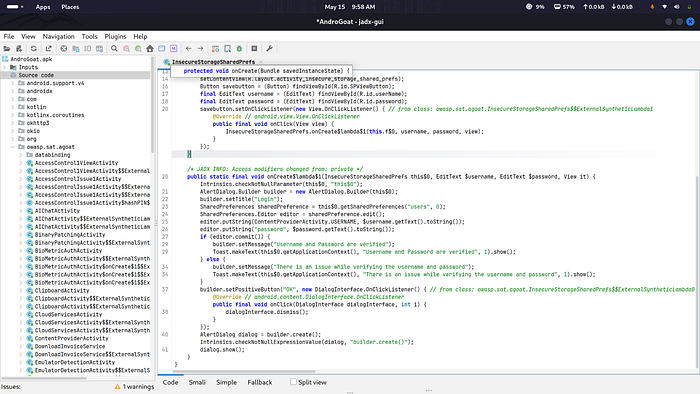Viewport: 700px width, 394px height.
Task: Select DownloadInvoiceService in the tree
Action: [70, 346]
